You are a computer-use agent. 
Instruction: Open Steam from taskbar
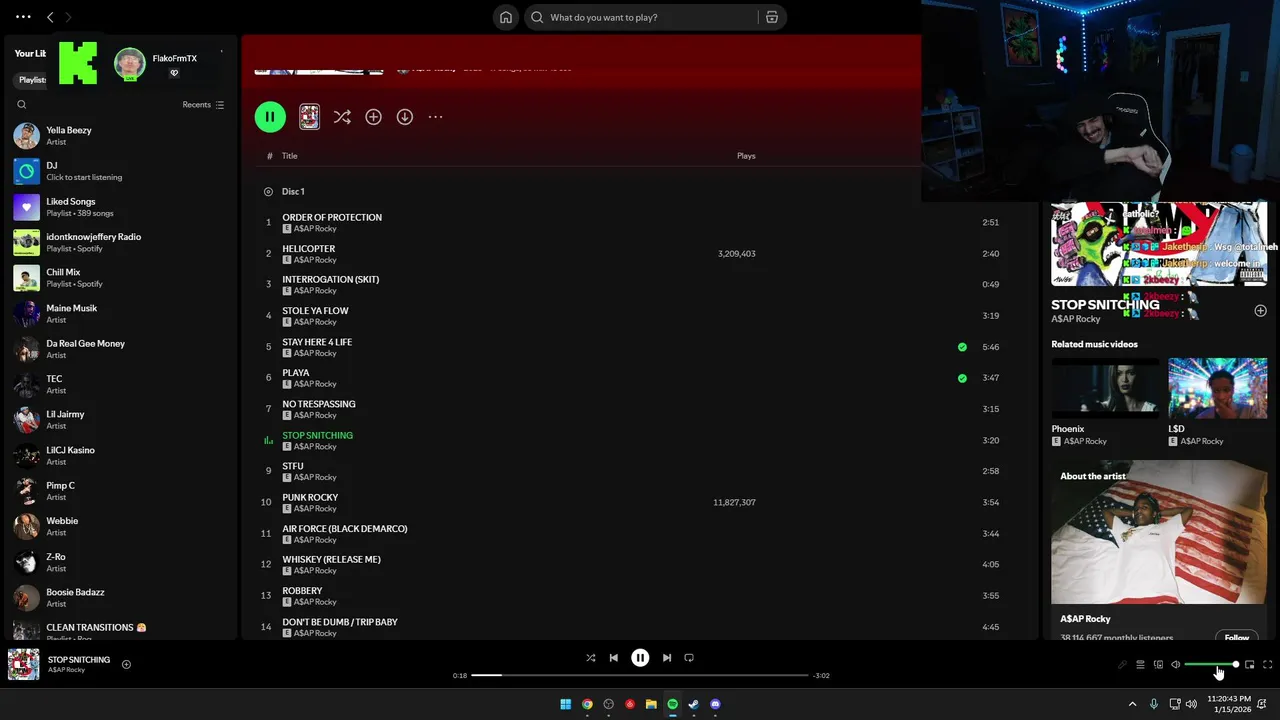(x=694, y=704)
